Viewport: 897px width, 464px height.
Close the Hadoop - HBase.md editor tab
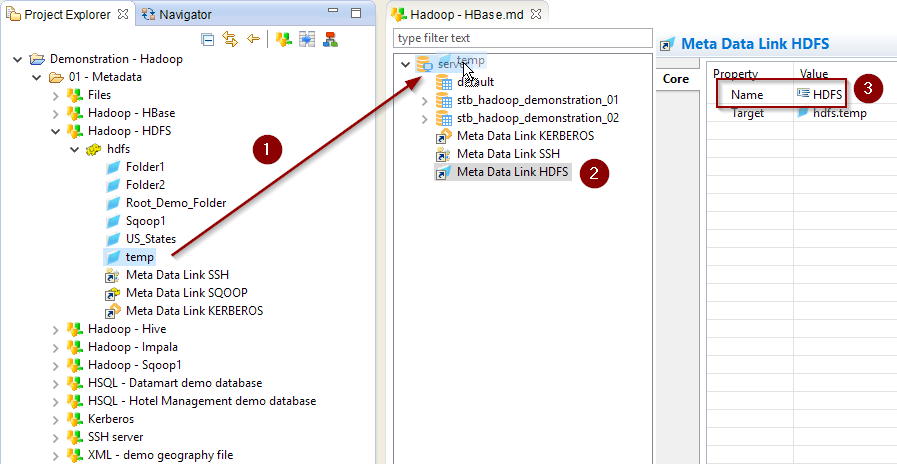[x=536, y=15]
